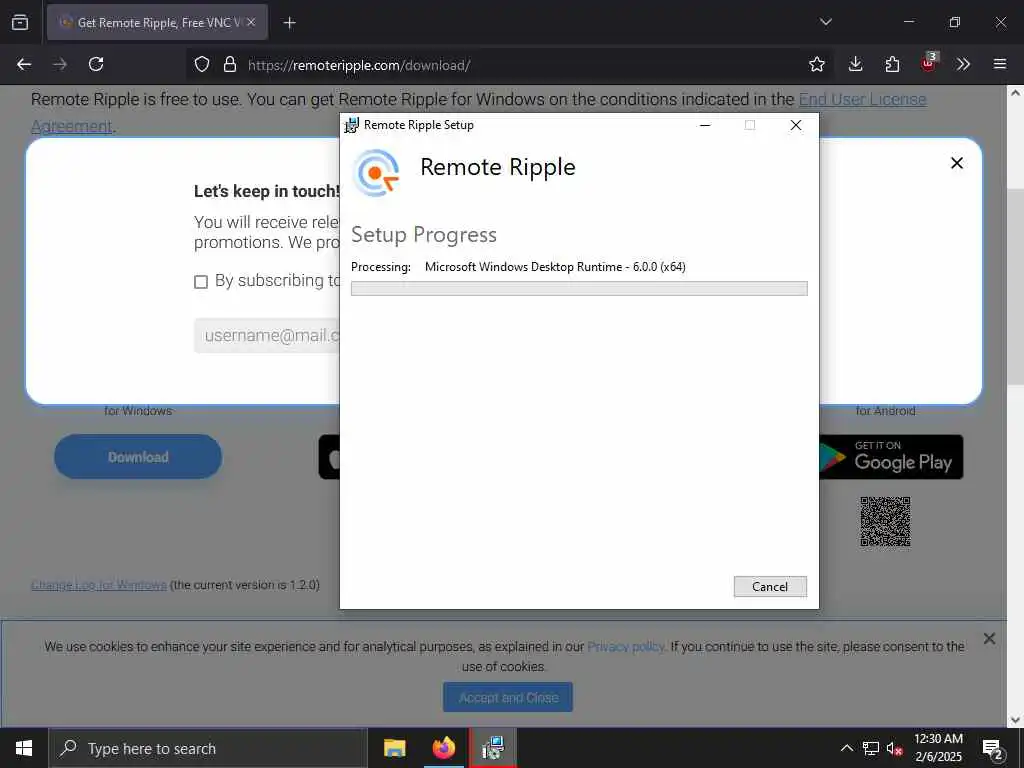Viewport: 1024px width, 768px height.
Task: List all tabs dropdown arrow
Action: [x=825, y=22]
